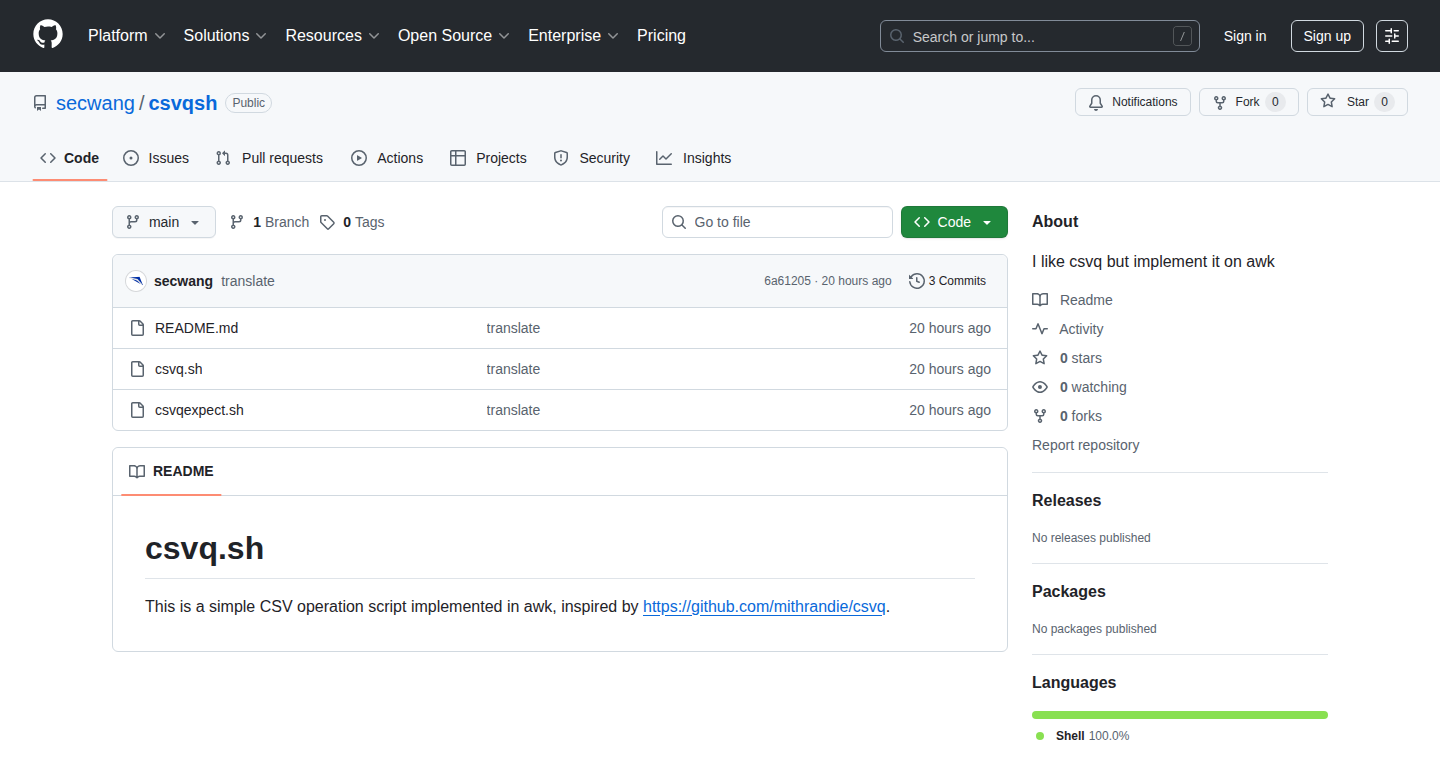1440x761 pixels.
Task: Open the Enterprise dropdown
Action: point(573,35)
